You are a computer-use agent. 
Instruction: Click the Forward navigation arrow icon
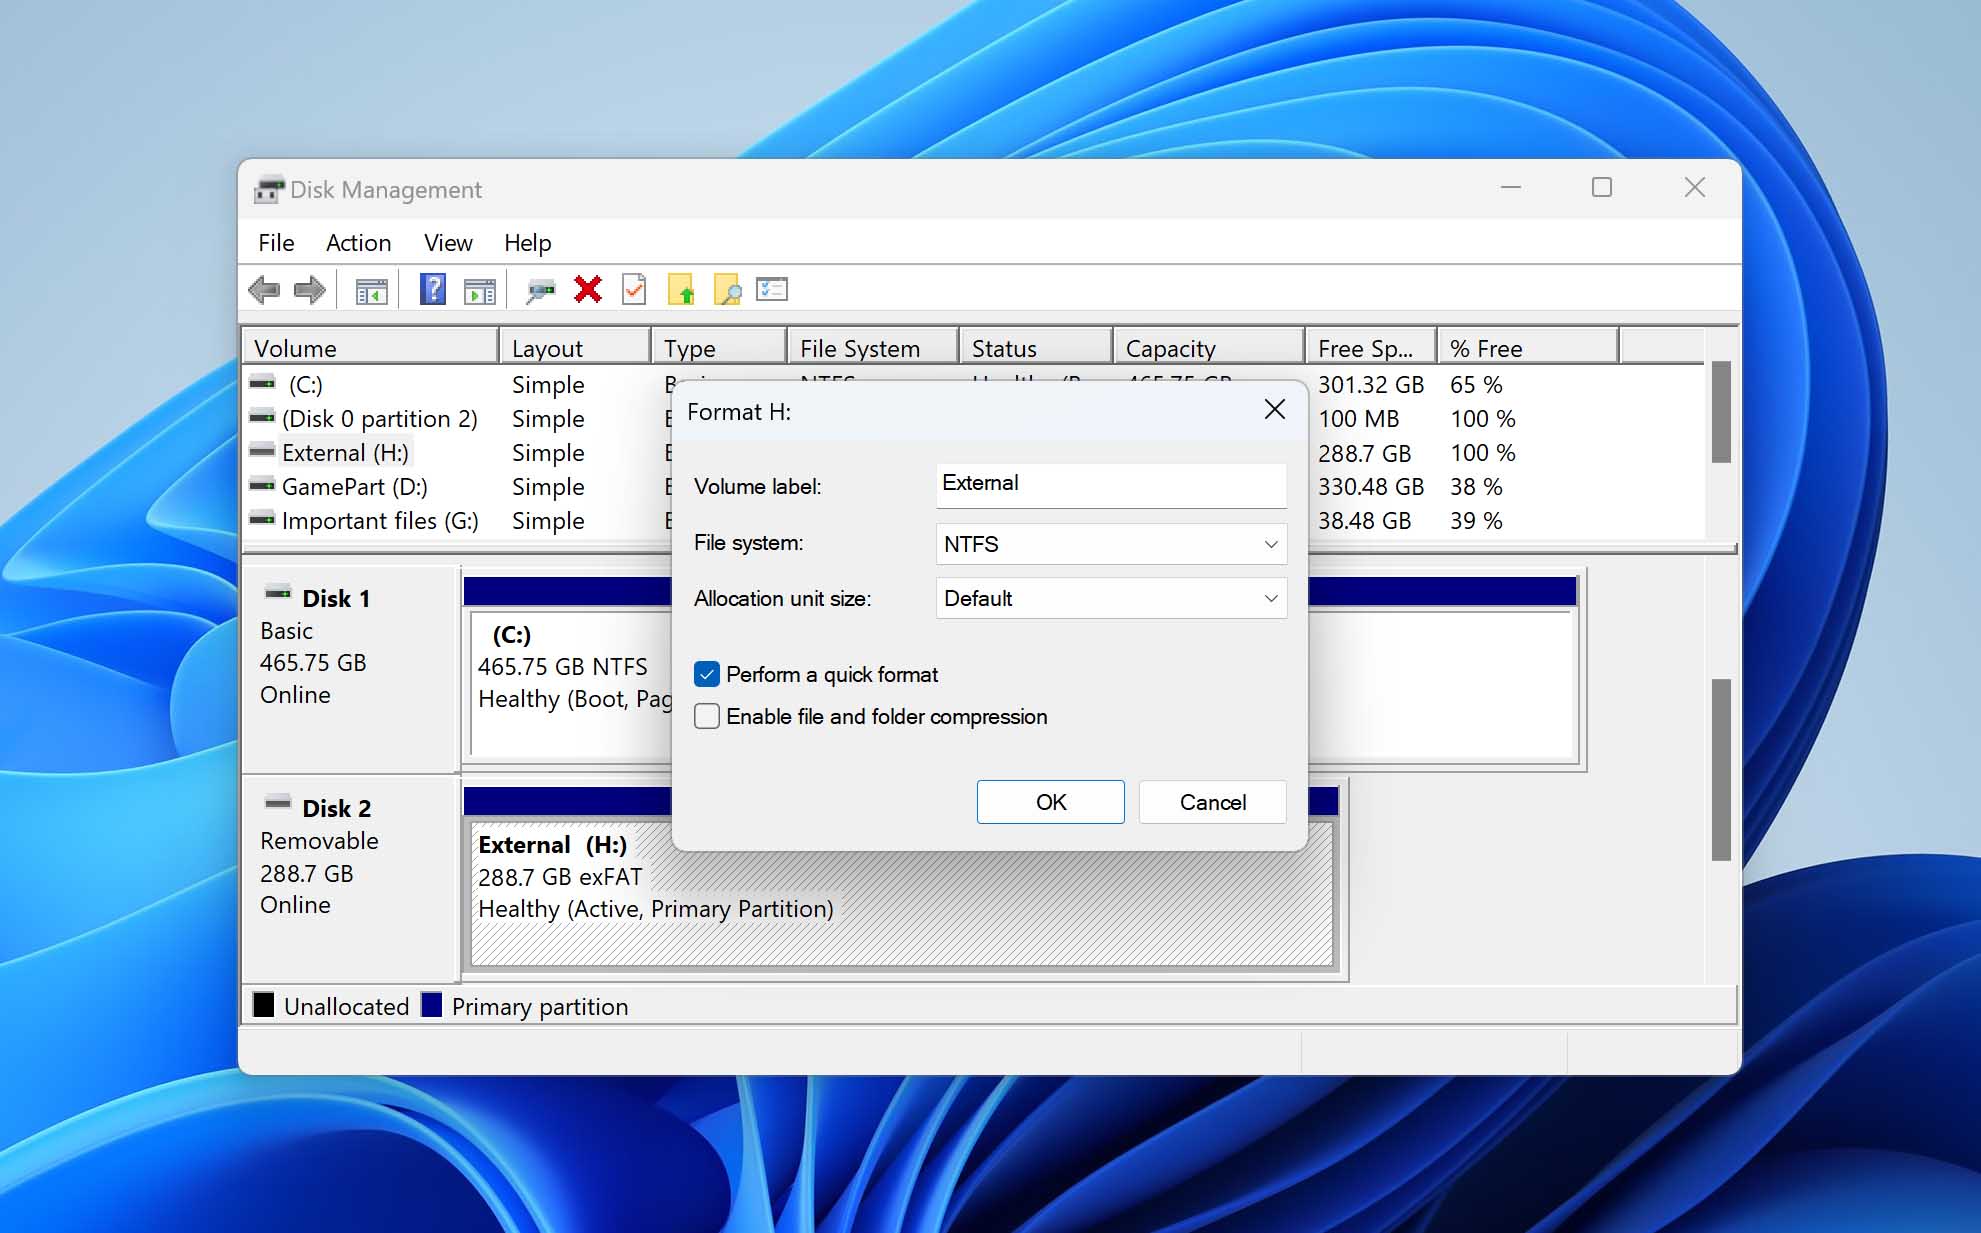(308, 291)
